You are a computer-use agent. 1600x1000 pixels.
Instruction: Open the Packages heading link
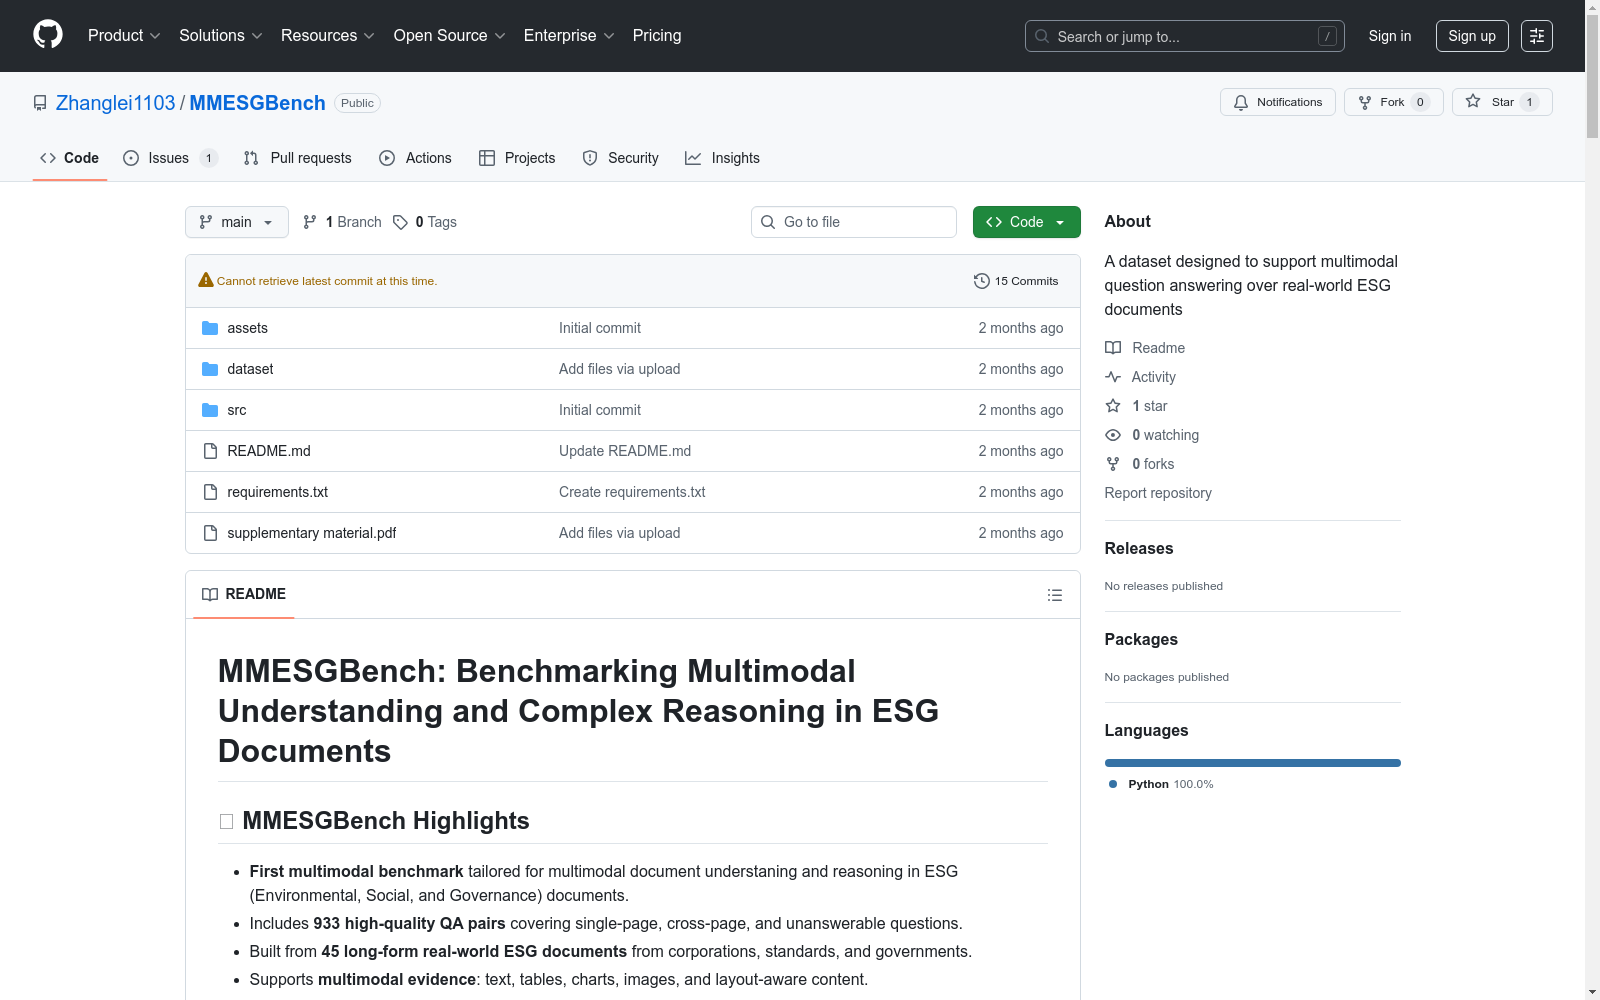click(x=1141, y=639)
